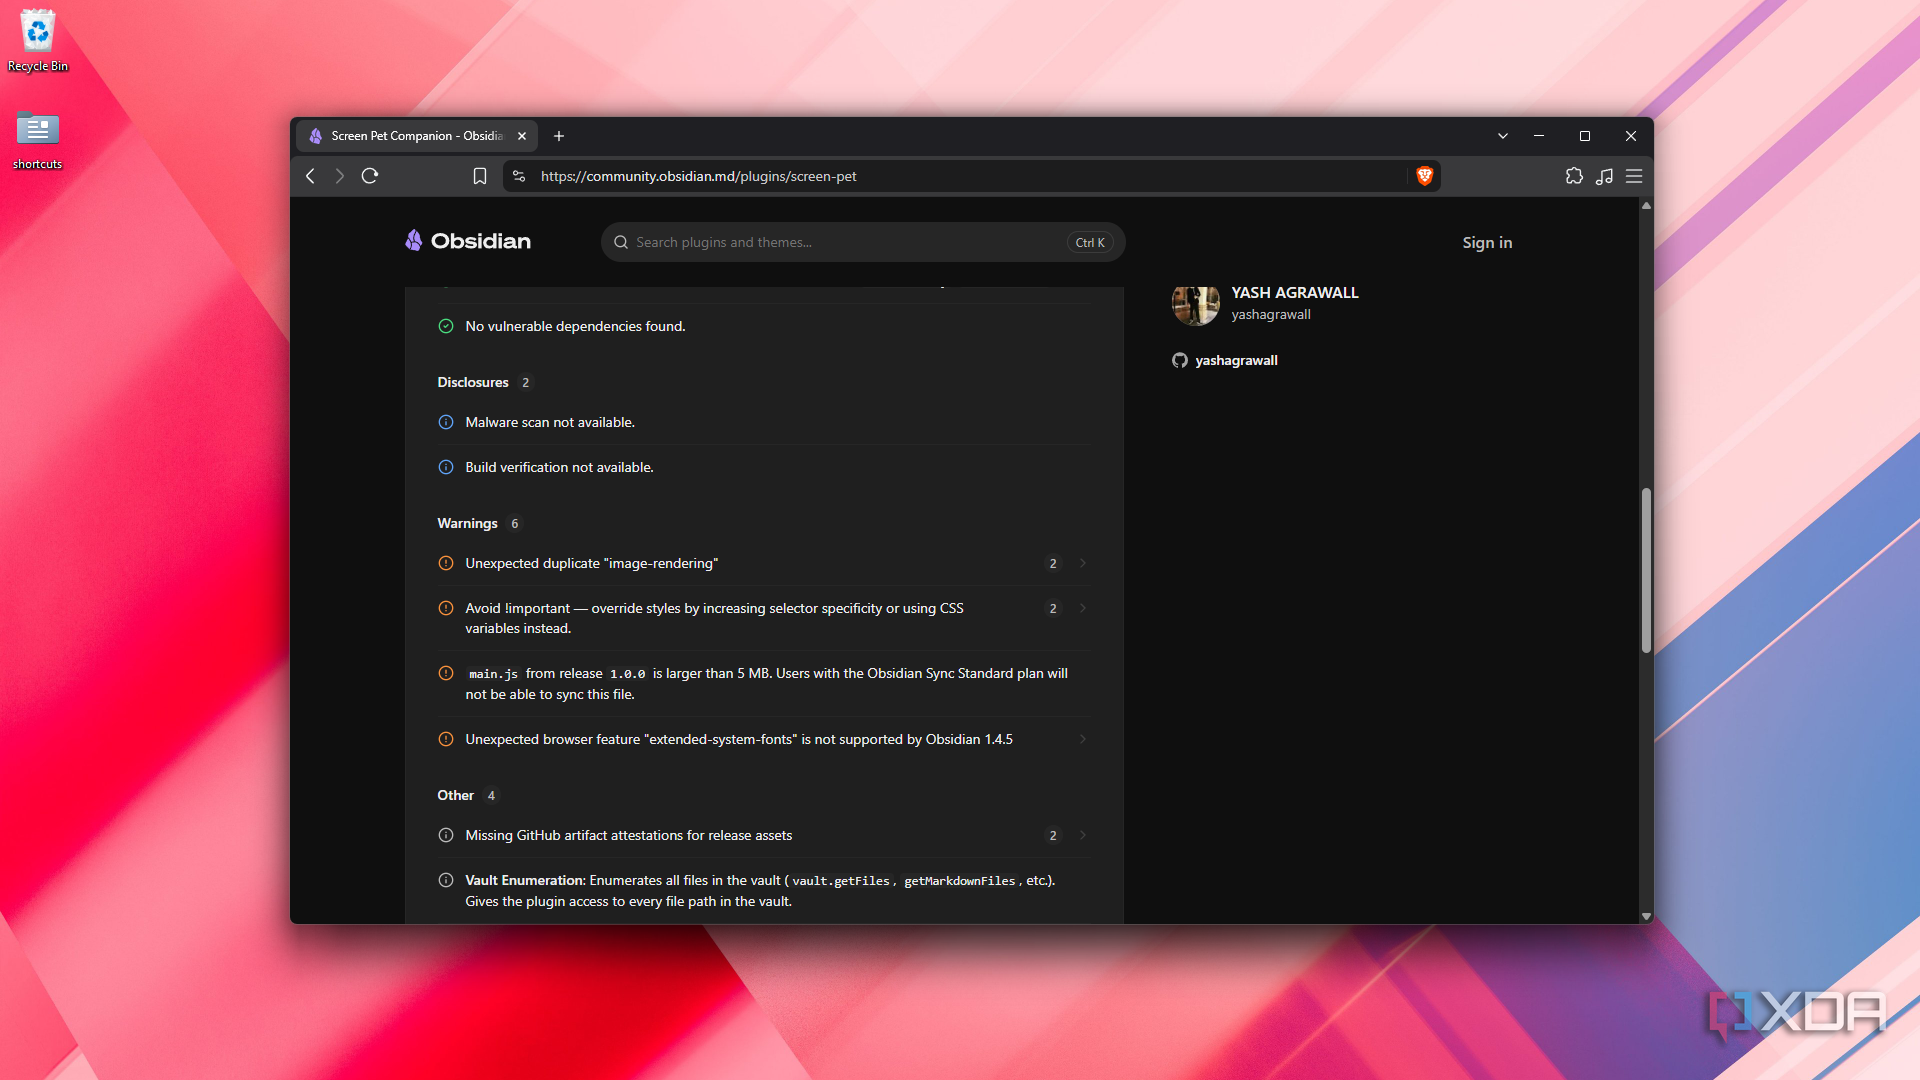Screen dimensions: 1920x1080
Task: Open the music note playlist icon
Action: (x=1604, y=176)
